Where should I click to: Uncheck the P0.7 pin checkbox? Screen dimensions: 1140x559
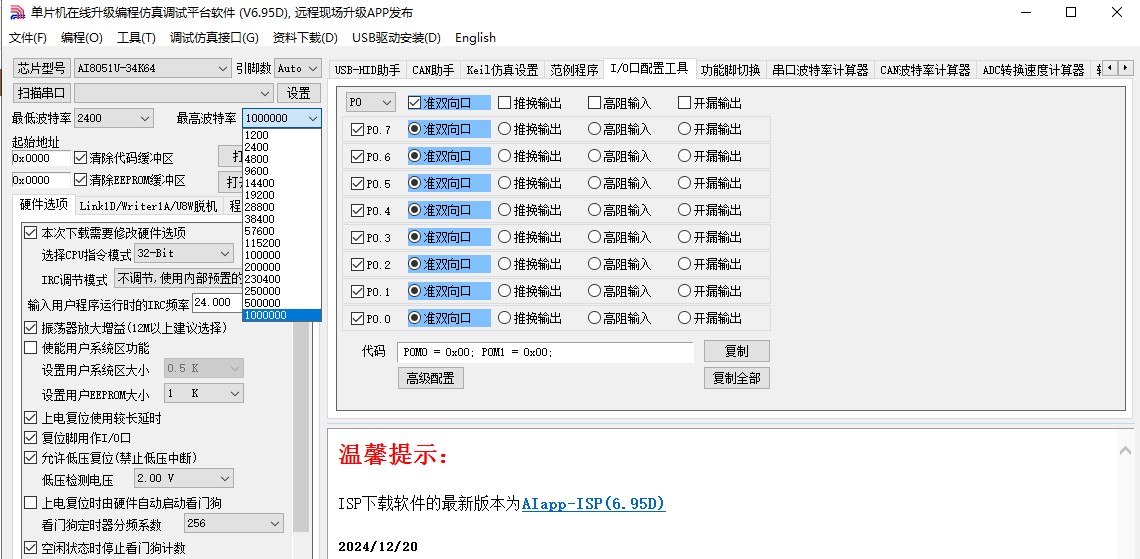(x=358, y=129)
